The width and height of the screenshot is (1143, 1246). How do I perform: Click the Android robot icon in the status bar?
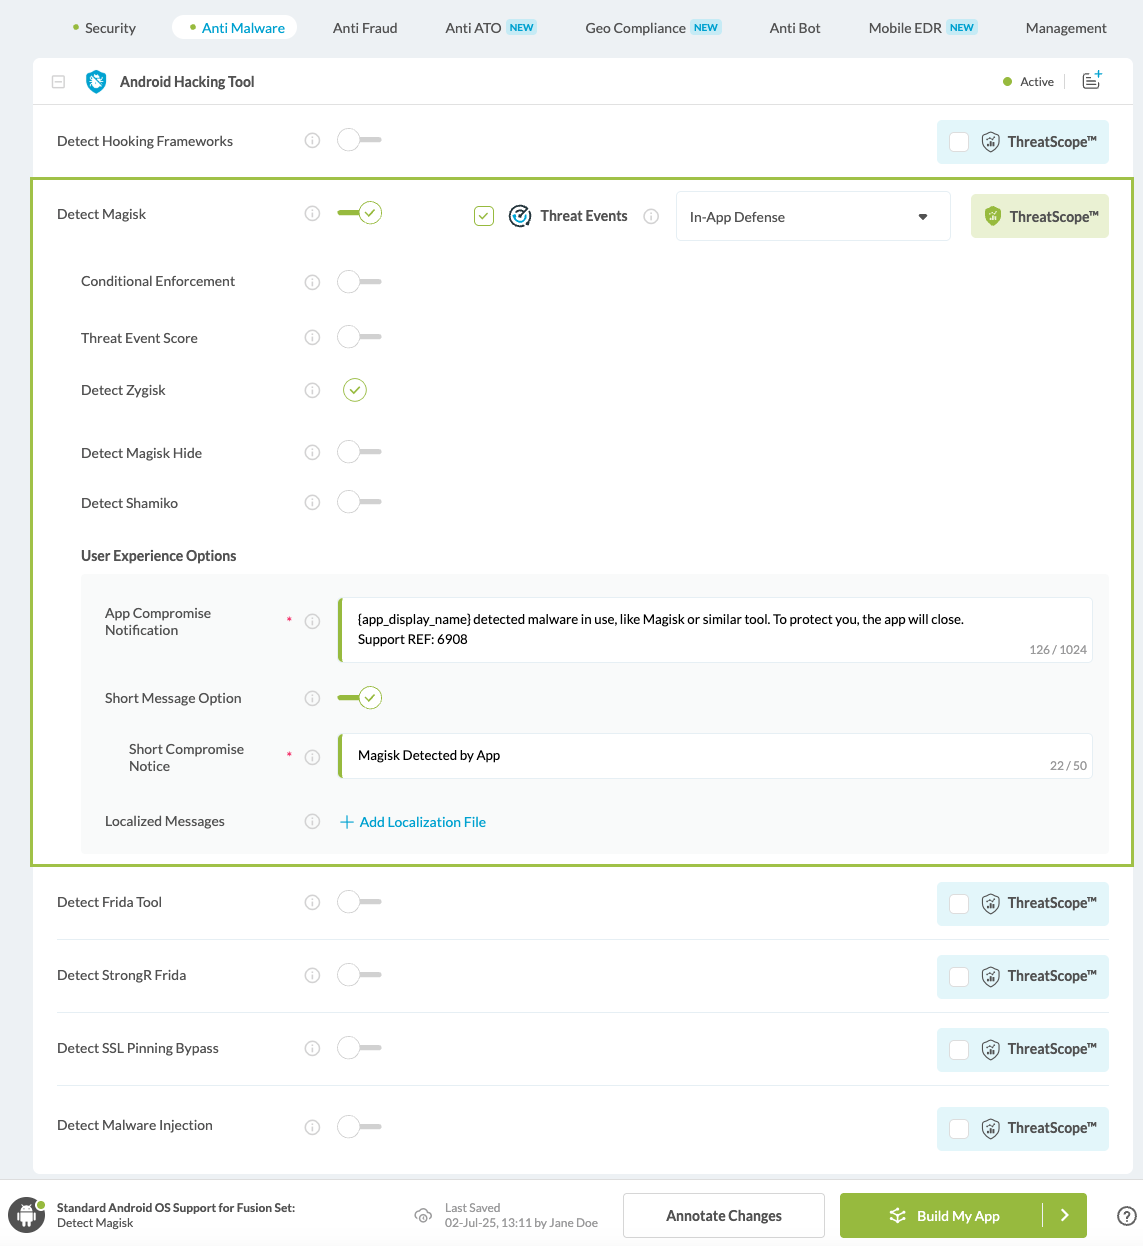click(25, 1215)
